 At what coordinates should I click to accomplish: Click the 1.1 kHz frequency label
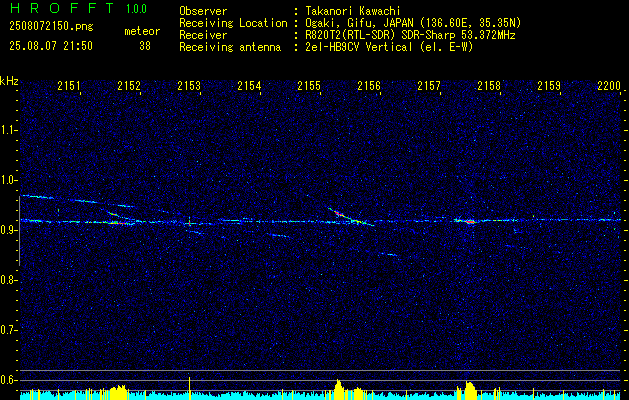click(x=8, y=130)
